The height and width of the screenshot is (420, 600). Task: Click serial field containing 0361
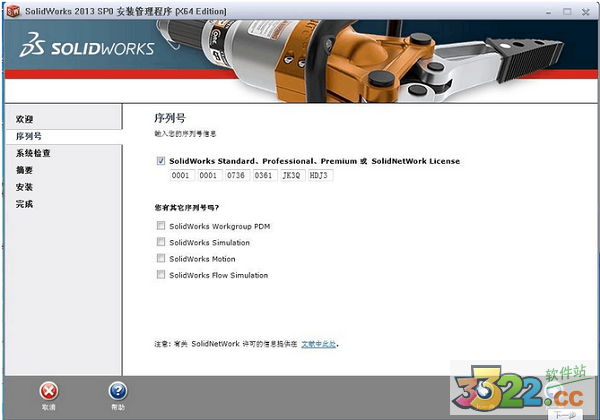[x=265, y=175]
